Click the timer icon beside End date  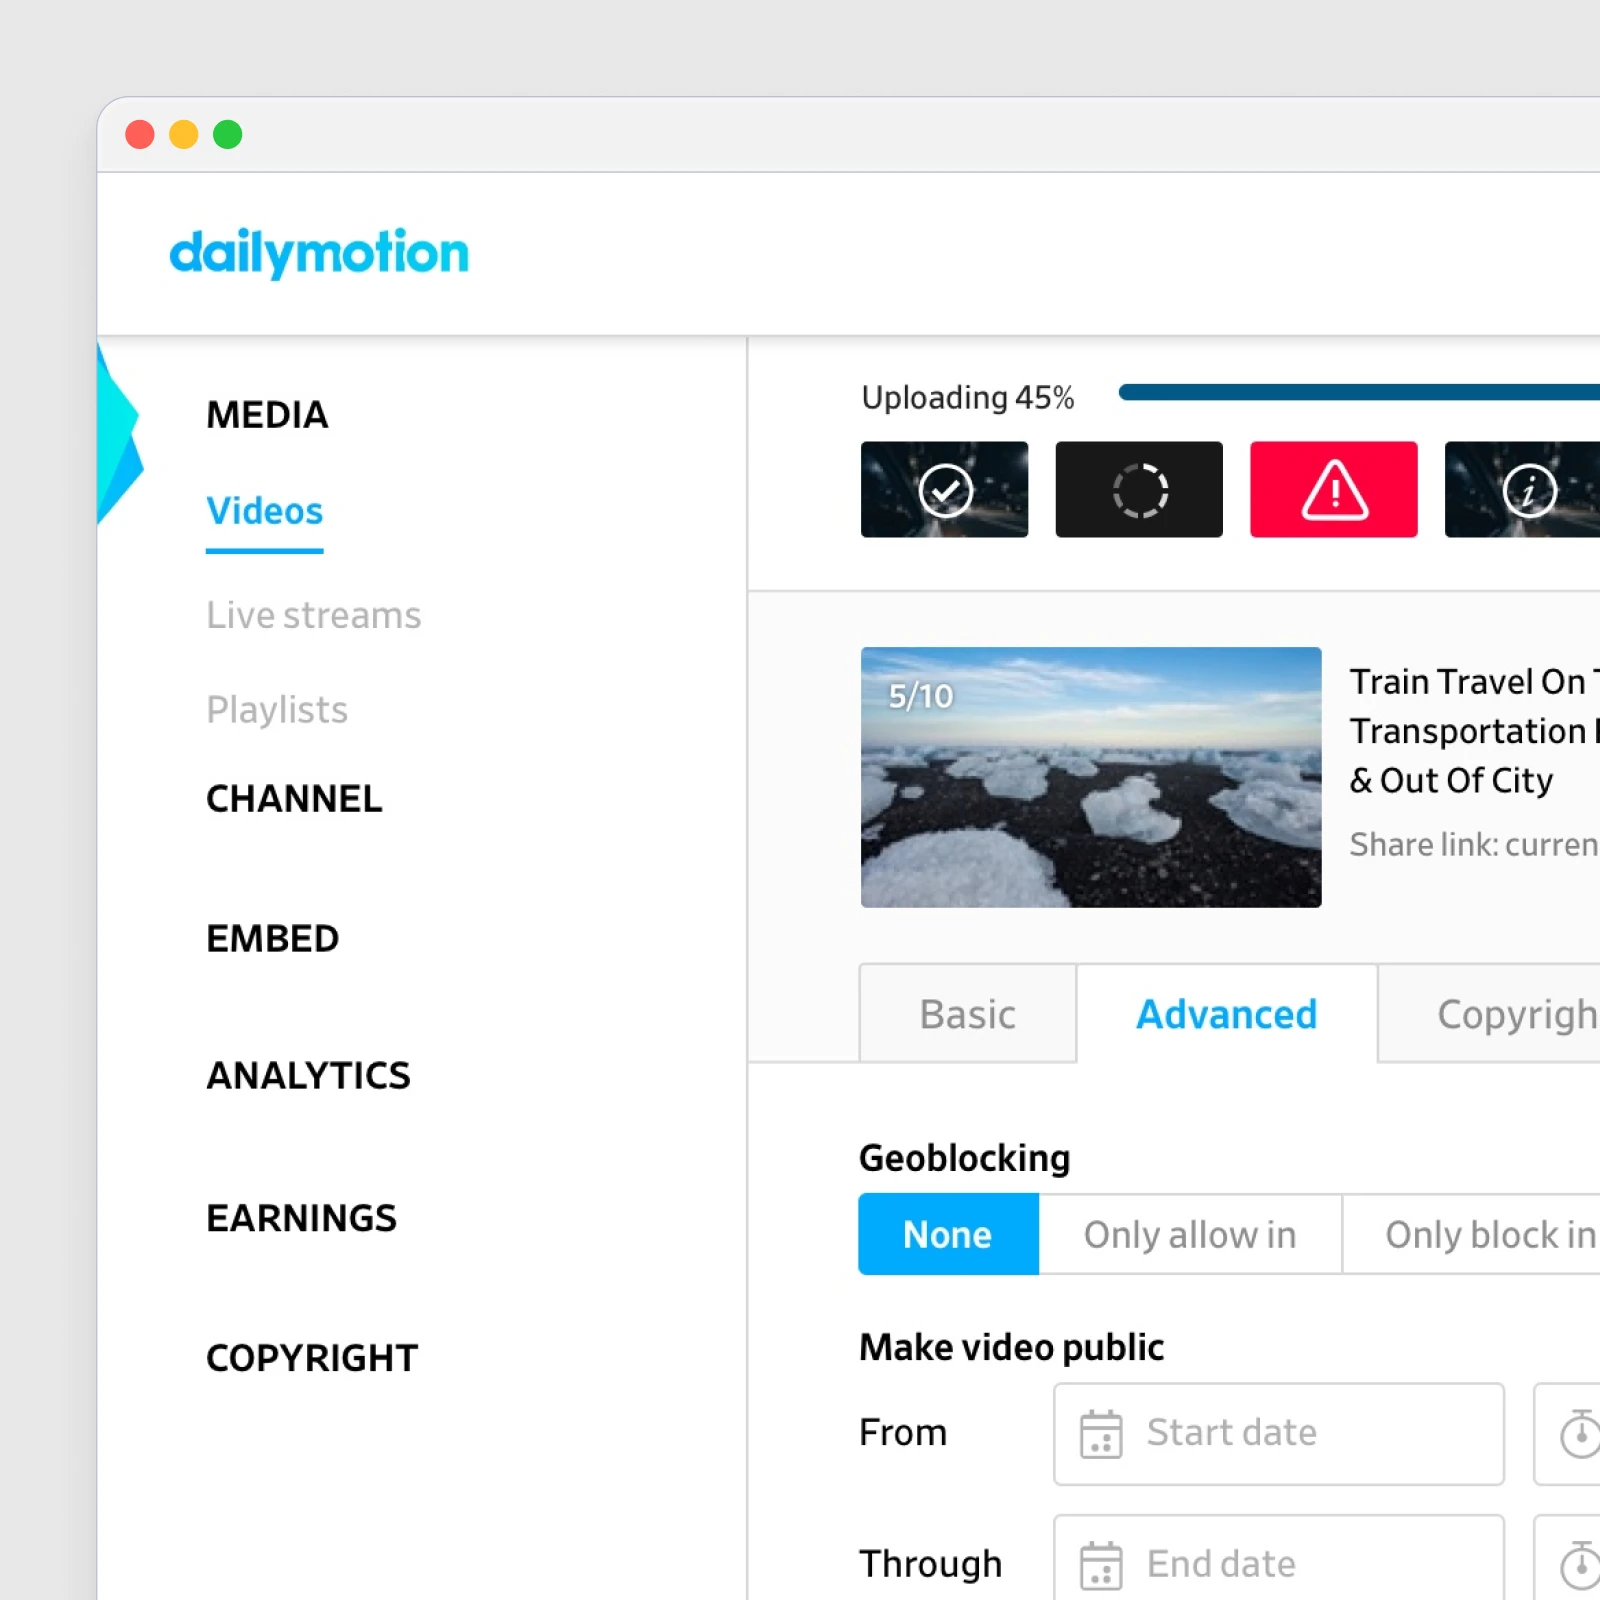tap(1580, 1565)
